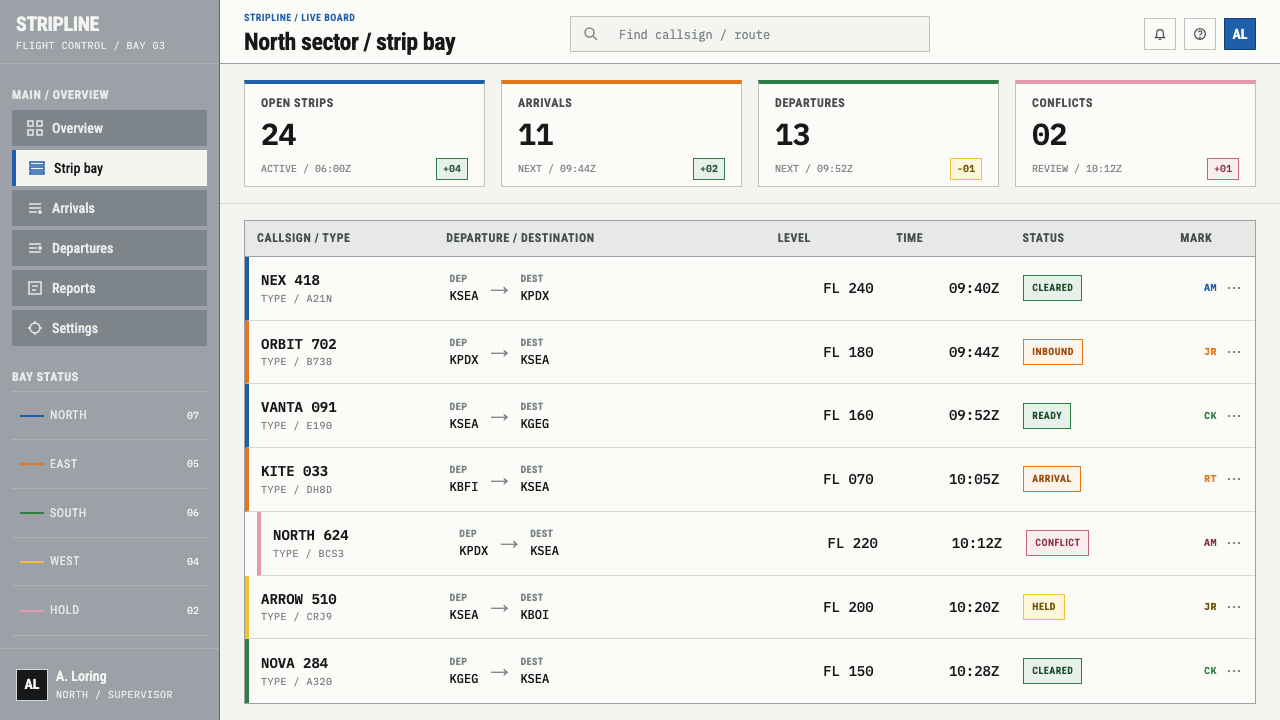The width and height of the screenshot is (1280, 720).
Task: Click A. Loring profile in sidebar footer
Action: tap(109, 685)
